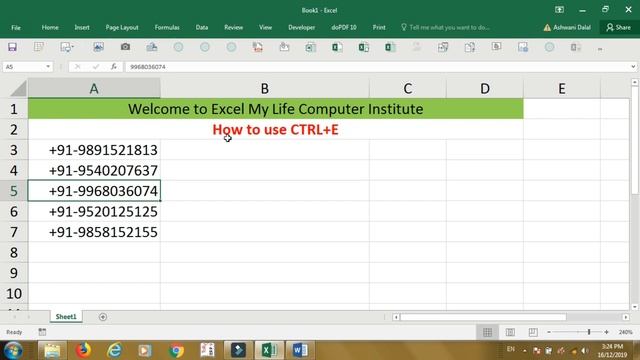
Task: Click the confirm checkmark in the formula bar
Action: pos(96,67)
